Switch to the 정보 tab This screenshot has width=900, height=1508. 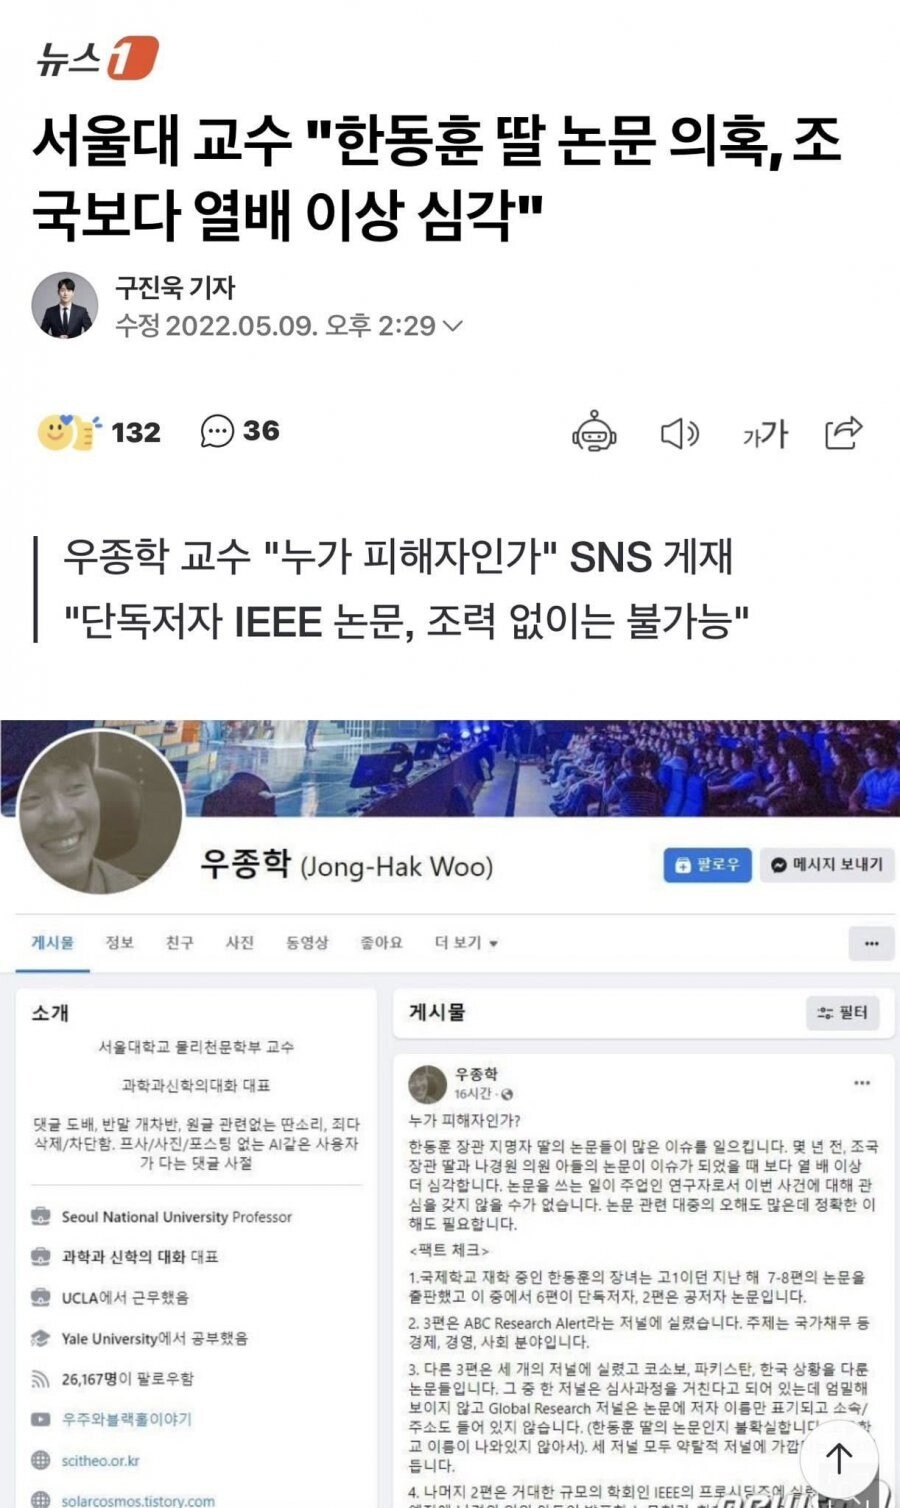[120, 942]
